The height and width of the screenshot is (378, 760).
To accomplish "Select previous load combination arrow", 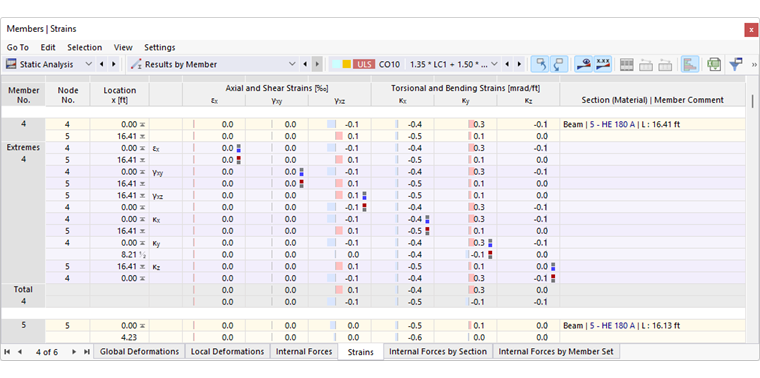I will [x=507, y=64].
